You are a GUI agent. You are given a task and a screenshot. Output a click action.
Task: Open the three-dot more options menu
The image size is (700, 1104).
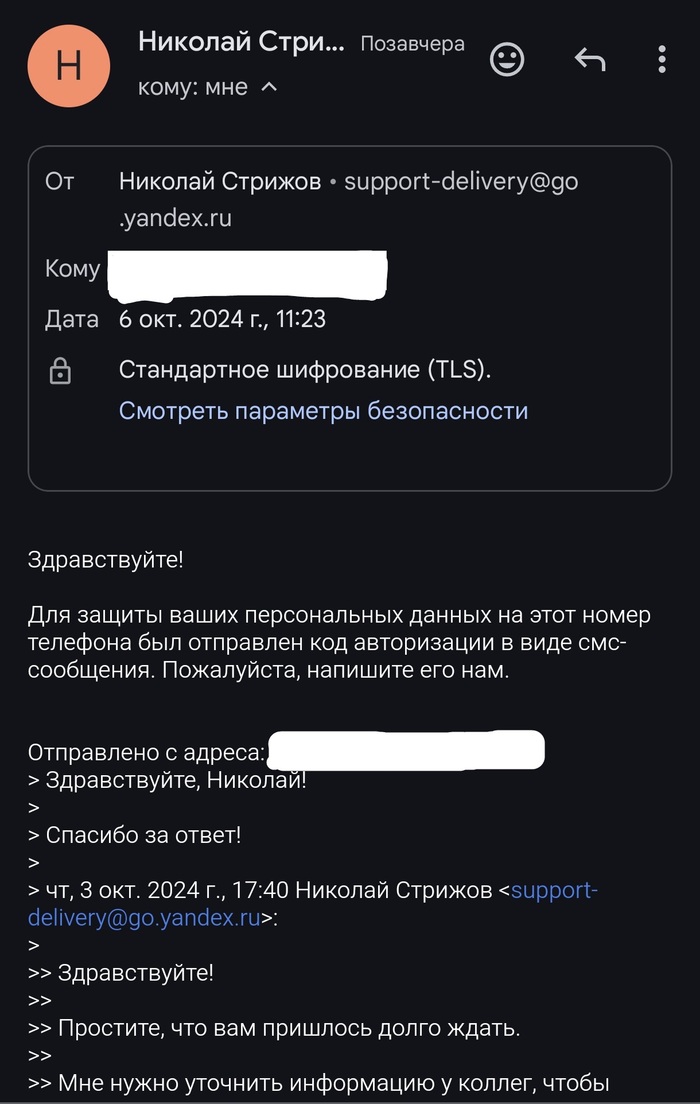[x=662, y=59]
